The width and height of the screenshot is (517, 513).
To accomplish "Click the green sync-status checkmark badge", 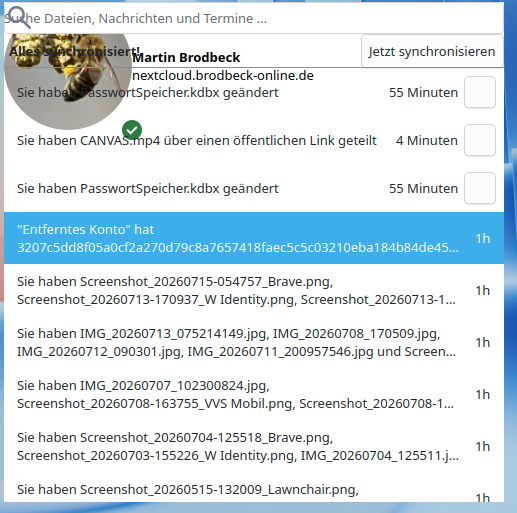I will point(132,130).
